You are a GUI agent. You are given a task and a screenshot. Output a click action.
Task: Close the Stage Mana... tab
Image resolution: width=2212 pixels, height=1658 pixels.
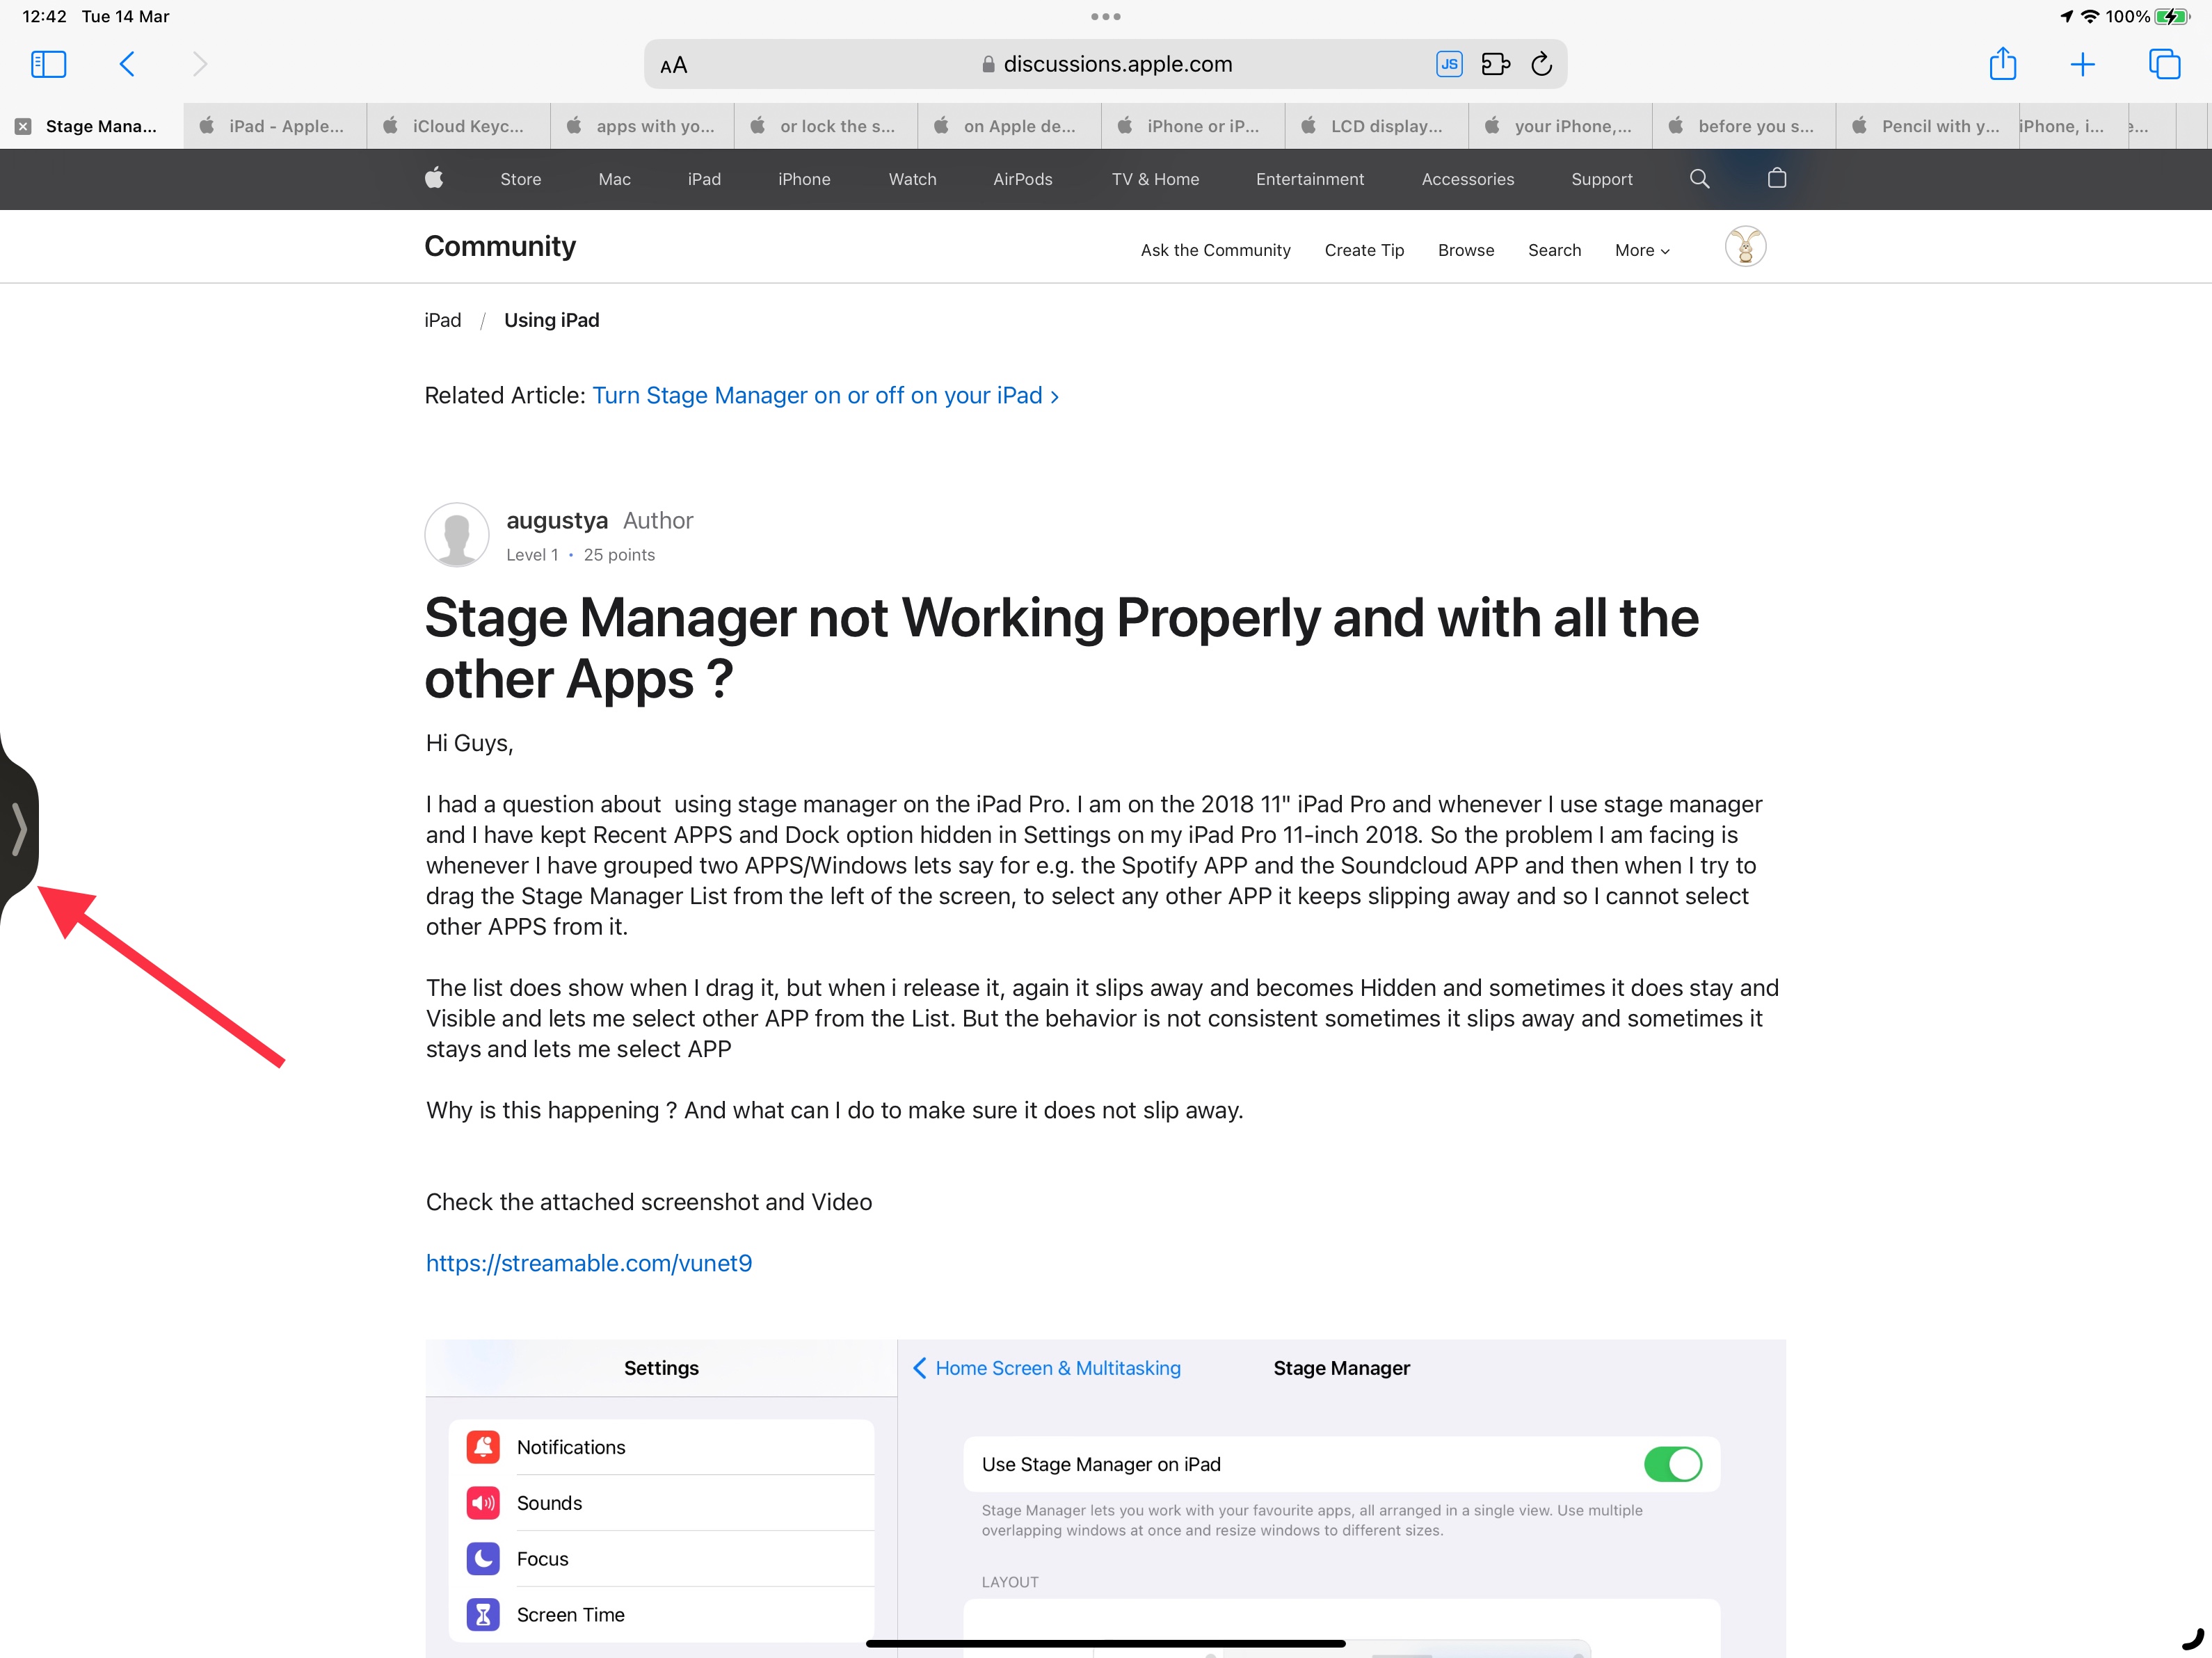pos(23,126)
